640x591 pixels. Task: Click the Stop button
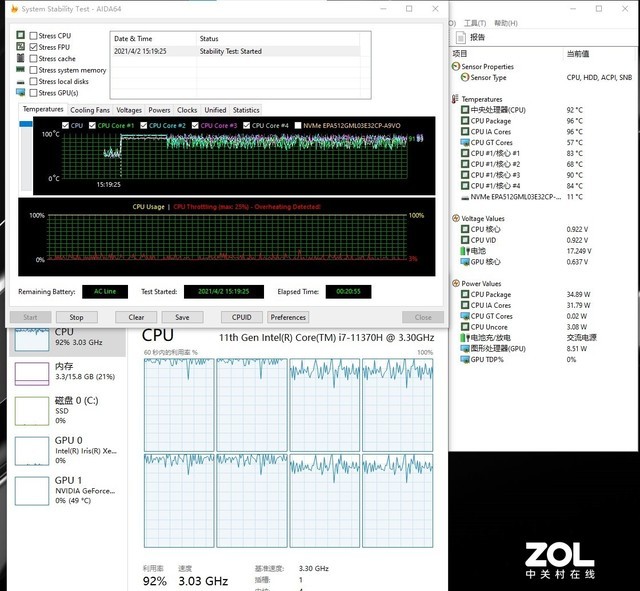[76, 317]
